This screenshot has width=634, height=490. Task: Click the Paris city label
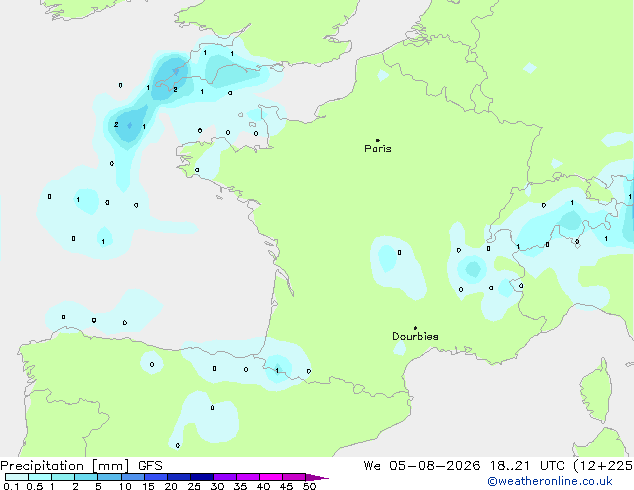coord(378,149)
